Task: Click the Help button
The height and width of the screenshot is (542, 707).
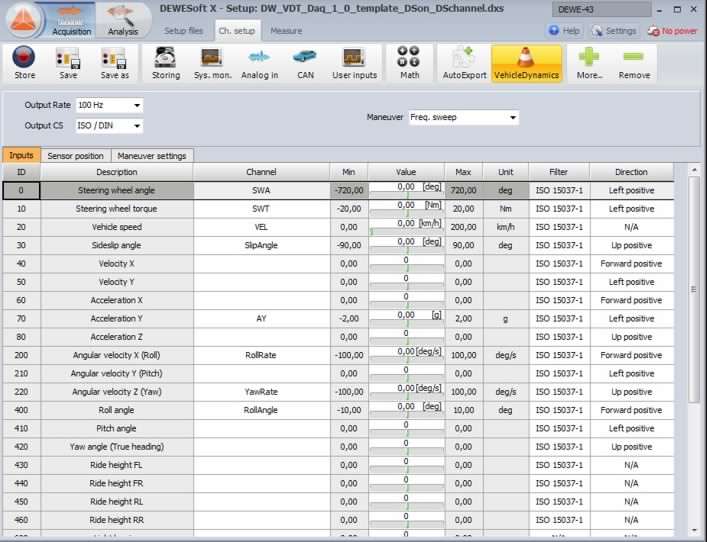Action: (x=564, y=31)
